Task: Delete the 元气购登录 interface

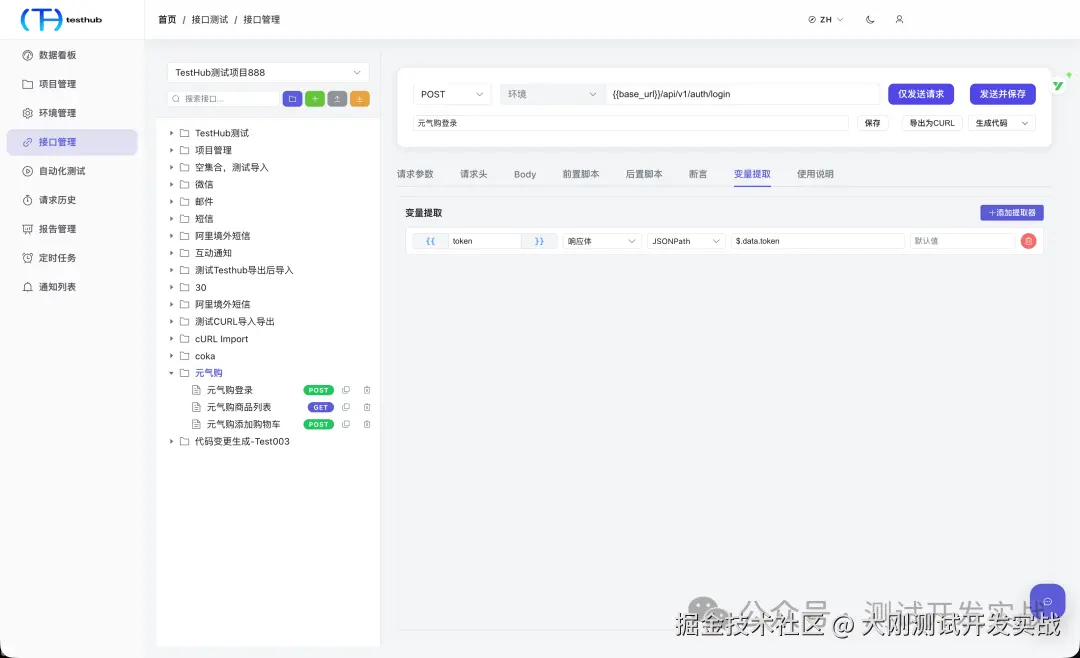Action: [367, 390]
